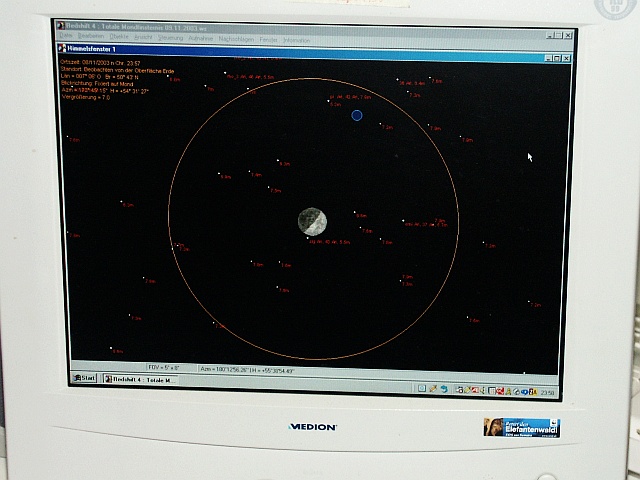
Task: Open the Steuerung menu
Action: coord(171,38)
